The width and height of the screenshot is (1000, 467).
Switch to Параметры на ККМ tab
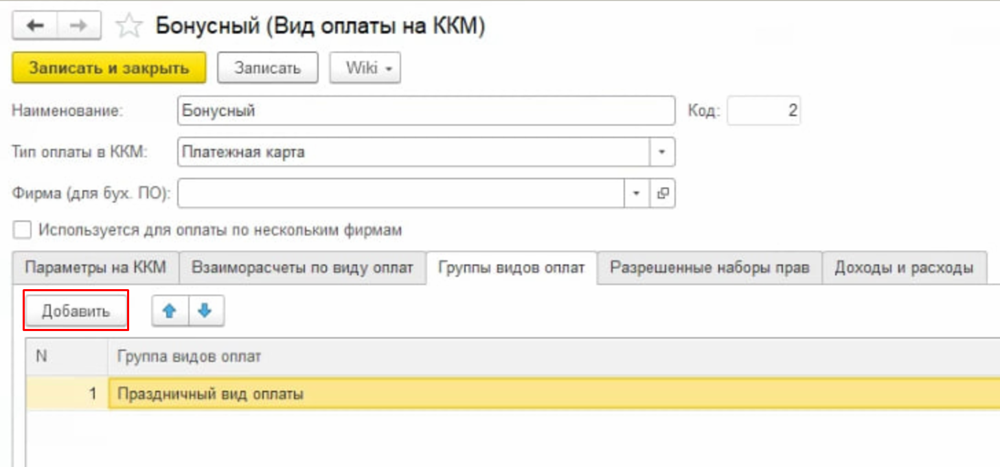(96, 268)
